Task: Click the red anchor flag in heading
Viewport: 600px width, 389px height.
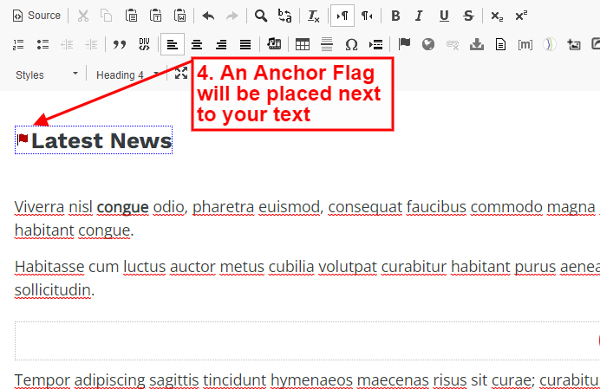Action: coord(23,139)
